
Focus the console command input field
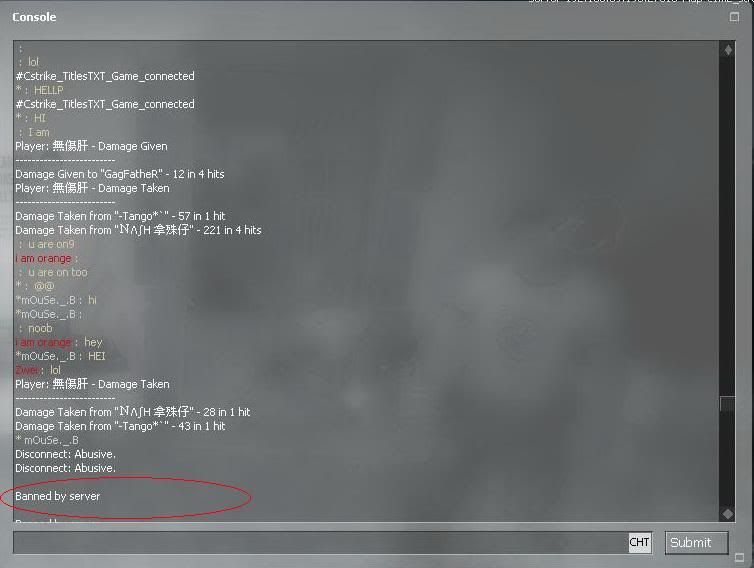[x=320, y=543]
